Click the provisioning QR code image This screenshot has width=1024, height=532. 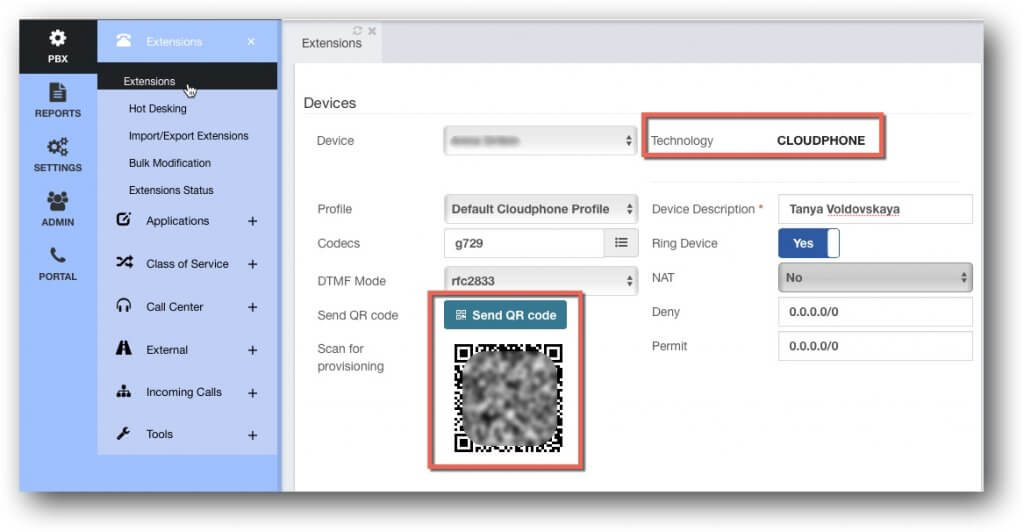[507, 398]
